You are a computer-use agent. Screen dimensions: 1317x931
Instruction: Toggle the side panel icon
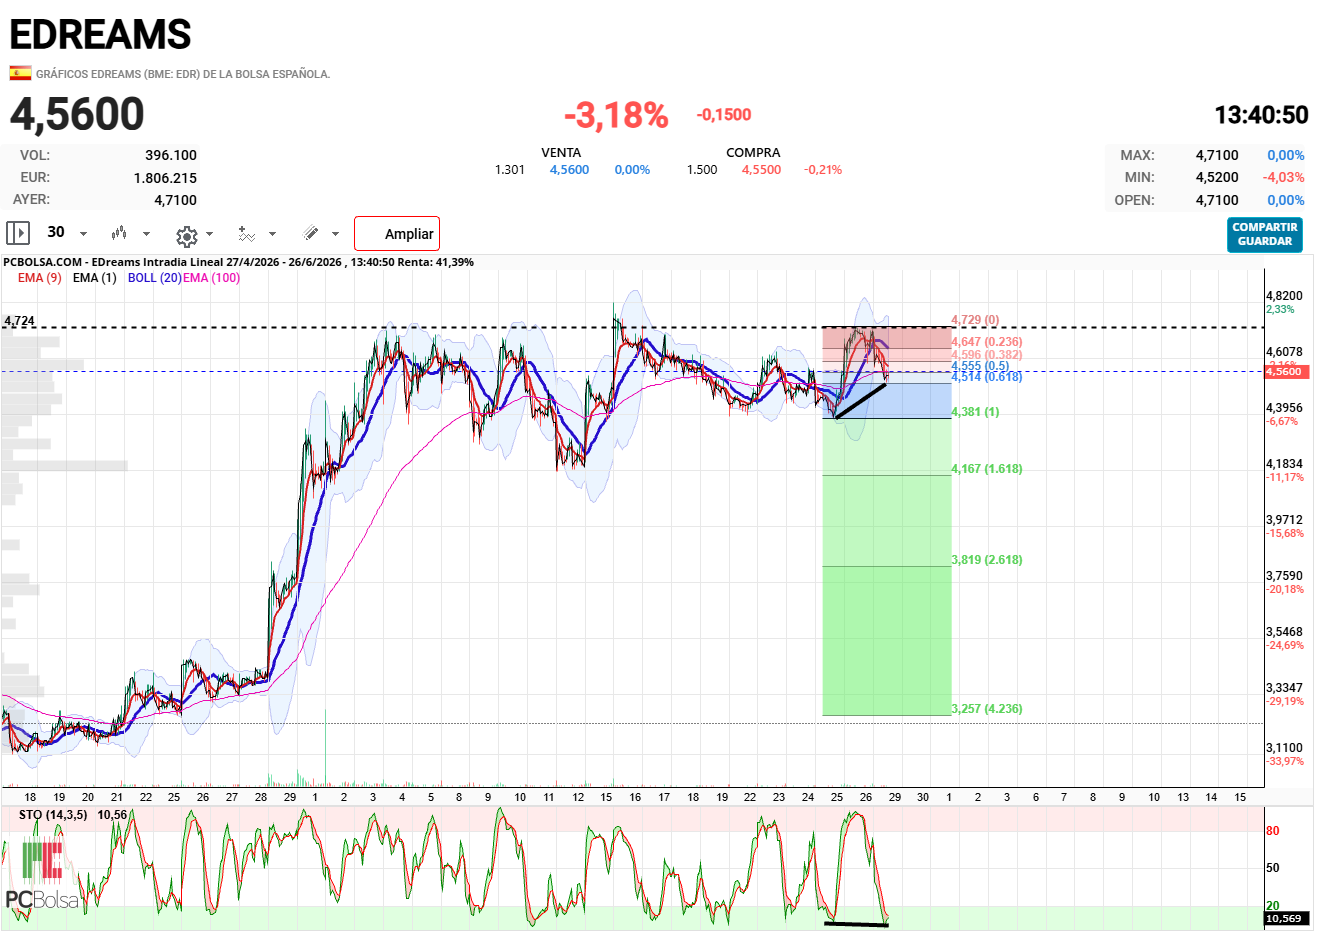[x=18, y=233]
